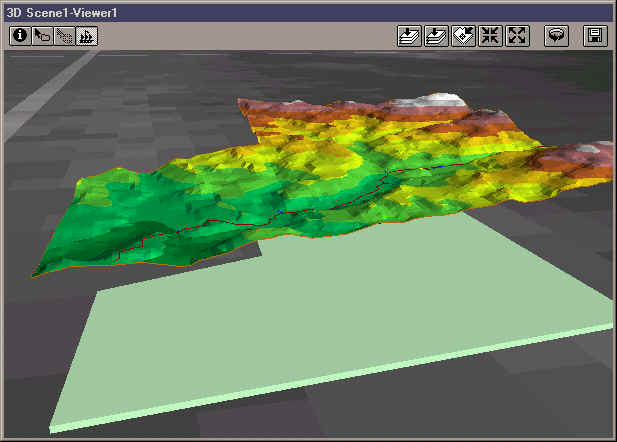Select the Identify info tool
The height and width of the screenshot is (442, 617).
click(20, 36)
